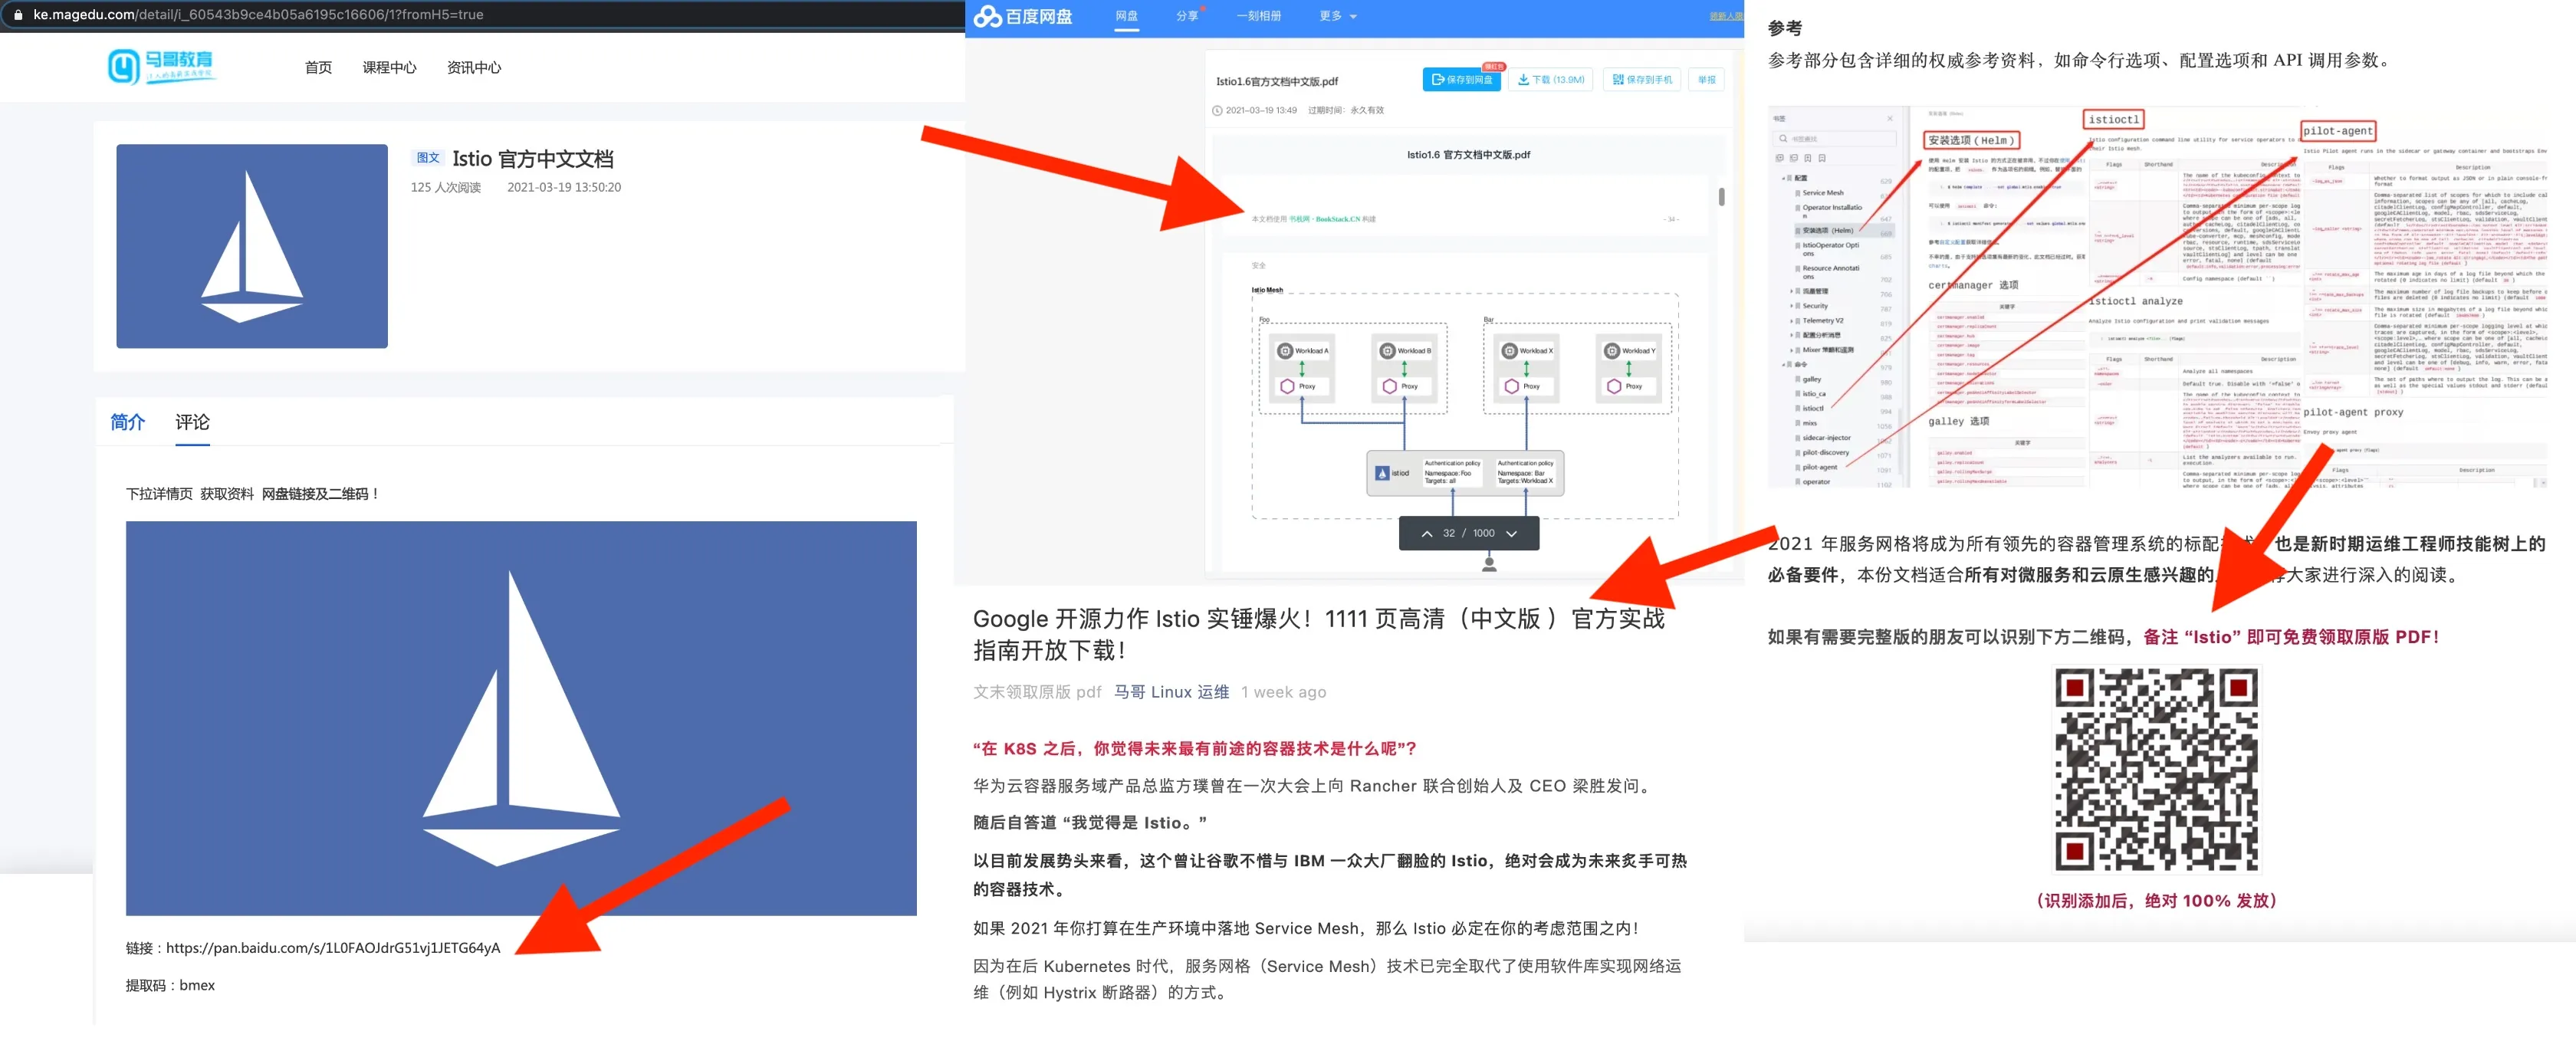Go to 首页 in the magedu navigation
This screenshot has height=1064, width=2576.
(318, 68)
